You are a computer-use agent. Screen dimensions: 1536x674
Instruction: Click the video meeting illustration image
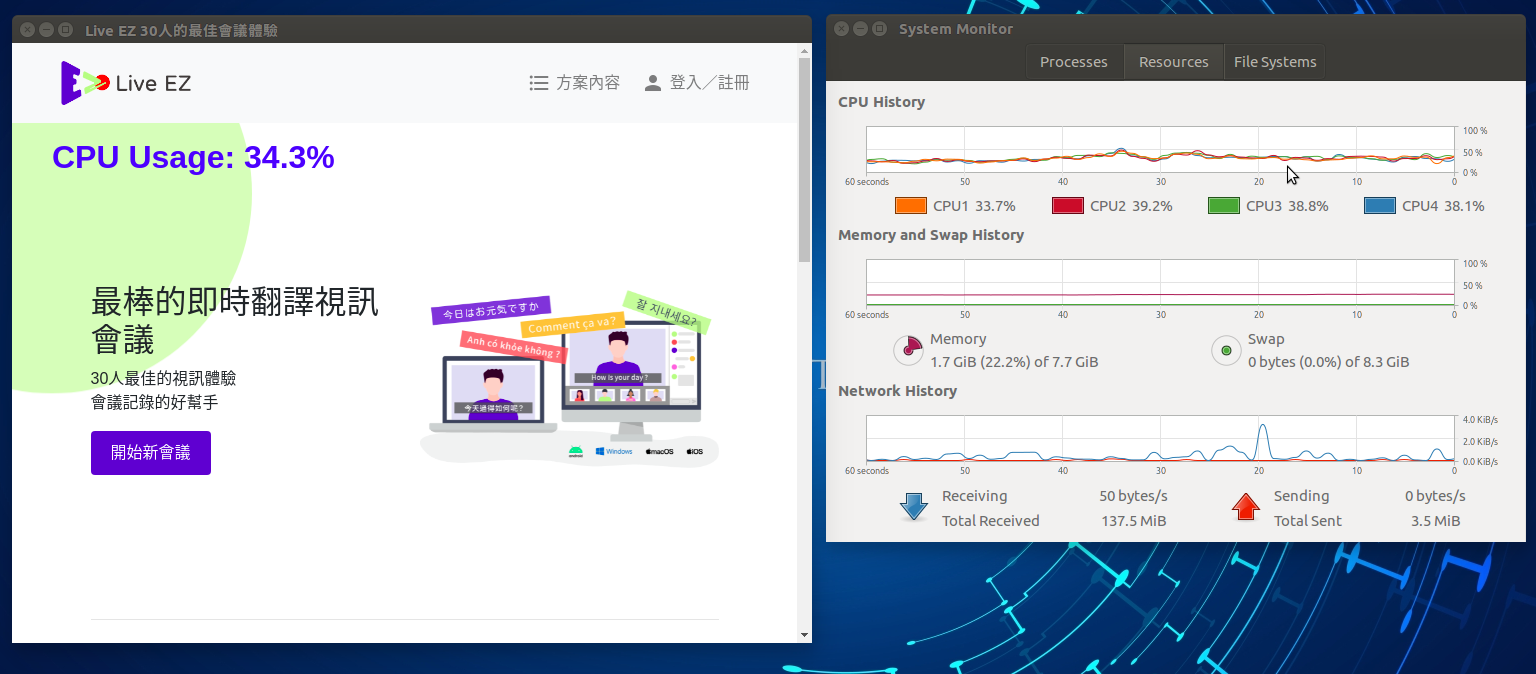(569, 379)
